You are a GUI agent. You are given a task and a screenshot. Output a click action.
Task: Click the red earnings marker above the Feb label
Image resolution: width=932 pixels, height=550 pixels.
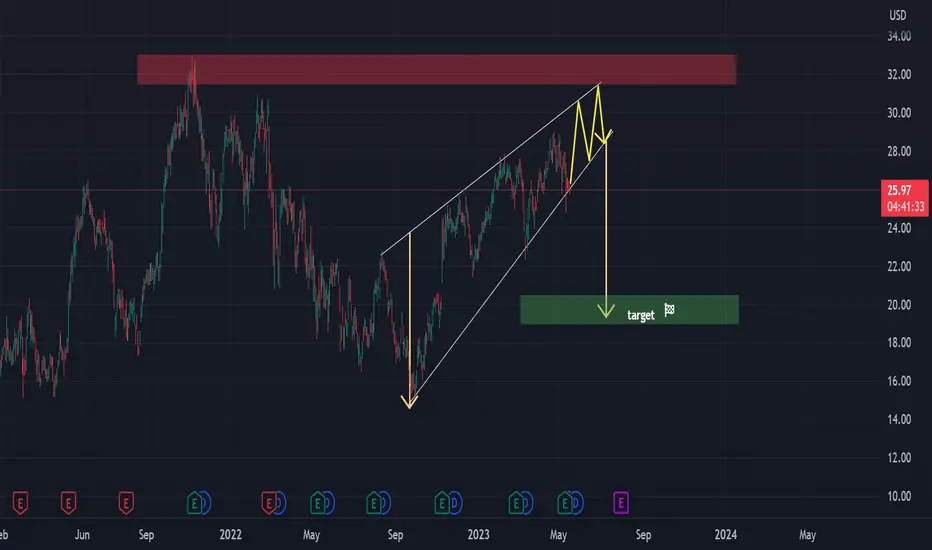(x=20, y=503)
